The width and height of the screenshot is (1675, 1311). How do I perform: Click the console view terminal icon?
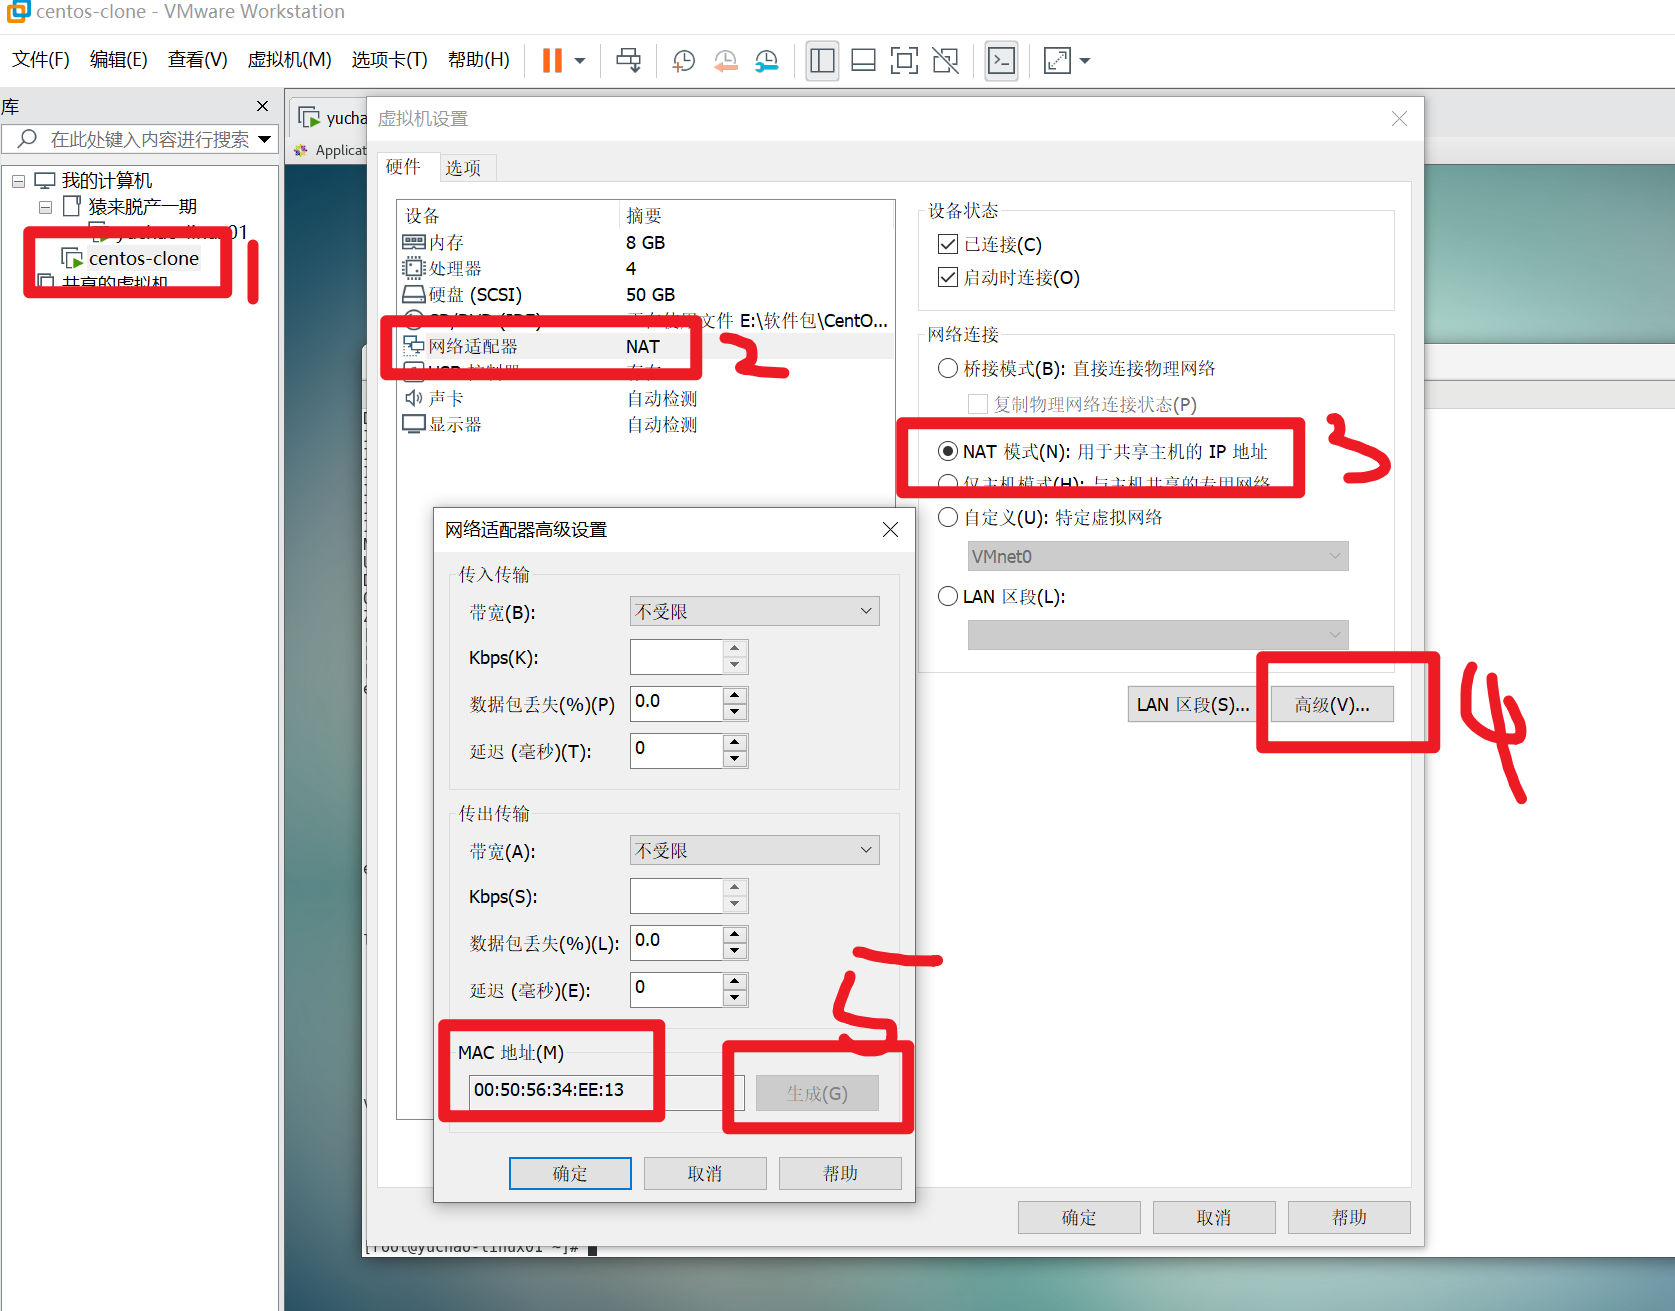(1001, 61)
